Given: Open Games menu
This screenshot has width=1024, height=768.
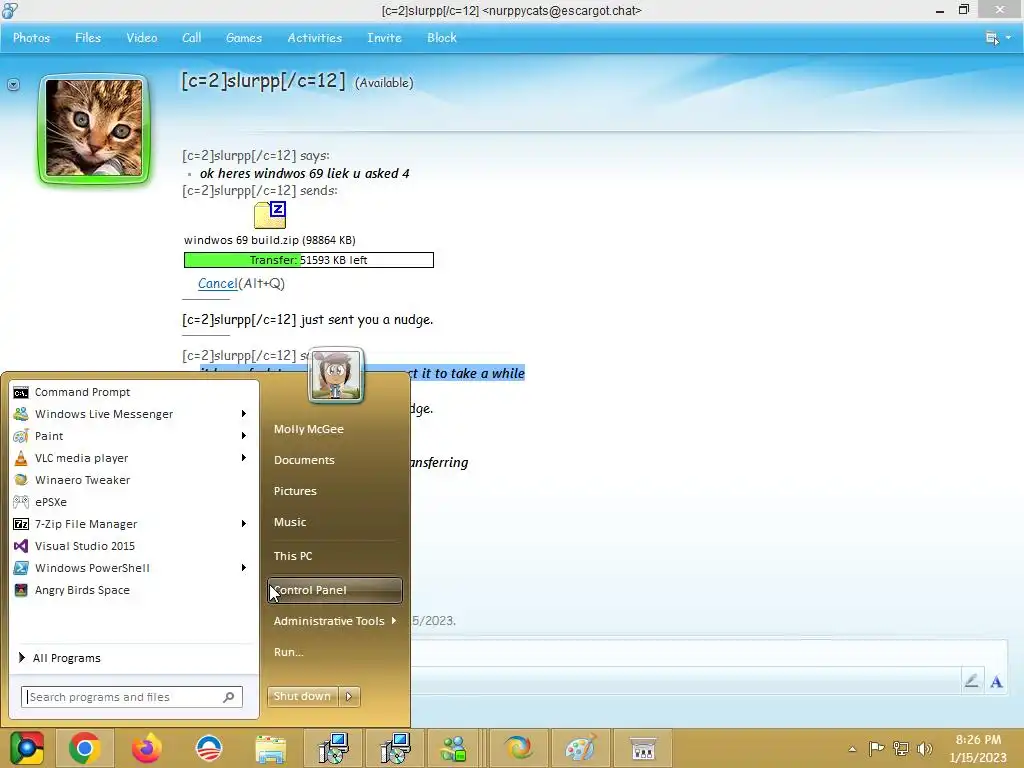Looking at the screenshot, I should pyautogui.click(x=244, y=38).
